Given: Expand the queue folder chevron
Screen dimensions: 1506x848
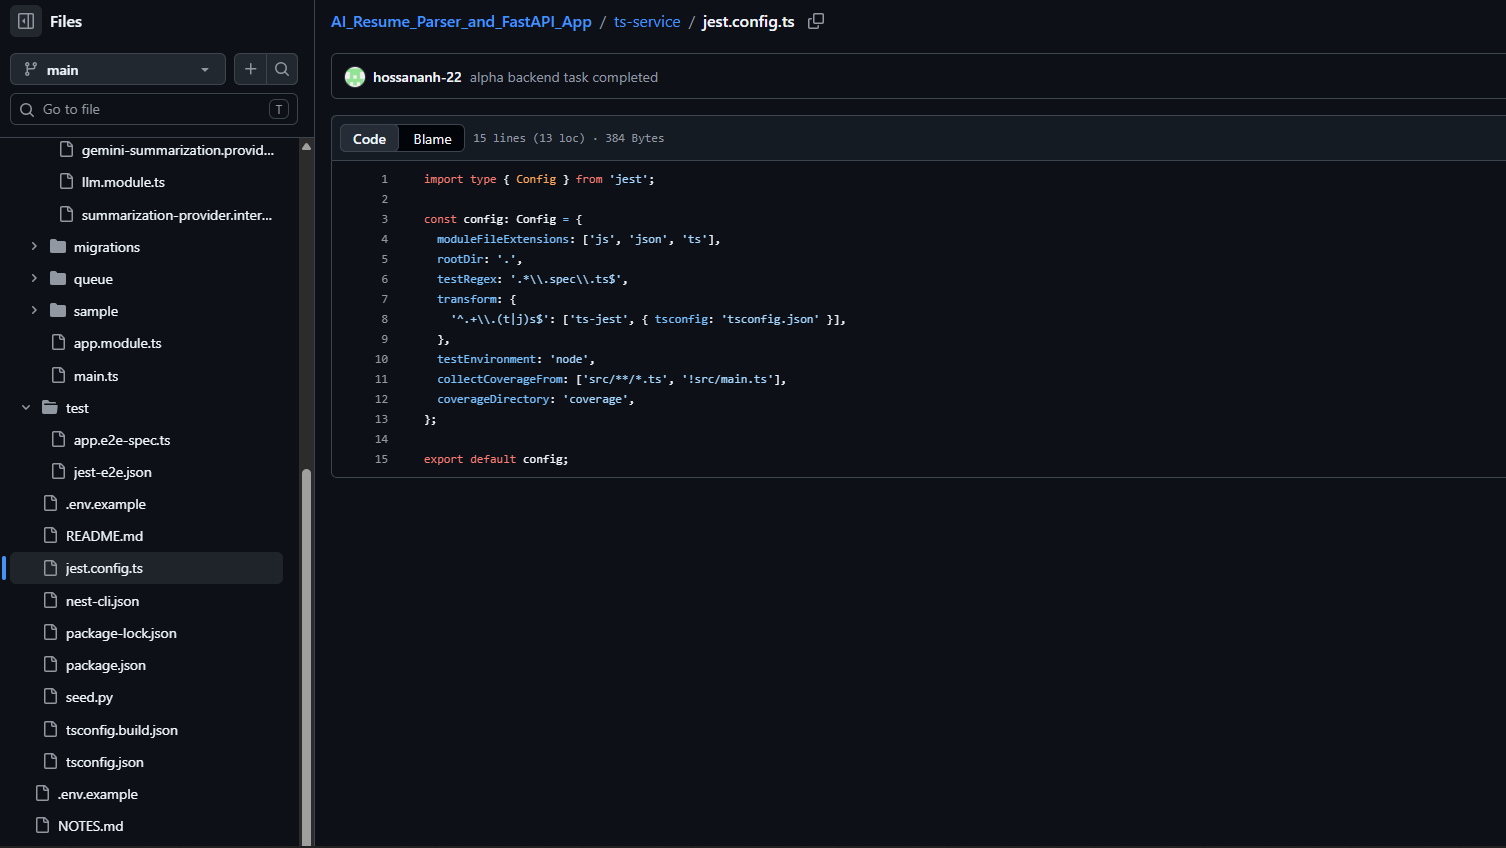Looking at the screenshot, I should (x=34, y=278).
